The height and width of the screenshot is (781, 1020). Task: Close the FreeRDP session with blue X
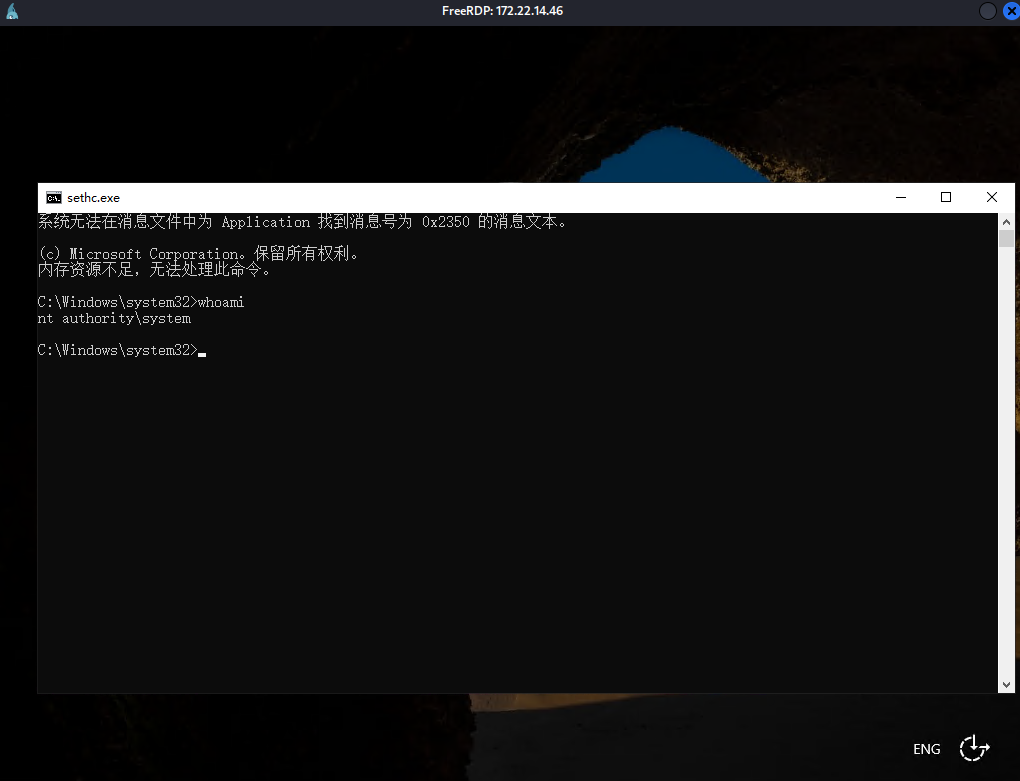pyautogui.click(x=1010, y=11)
